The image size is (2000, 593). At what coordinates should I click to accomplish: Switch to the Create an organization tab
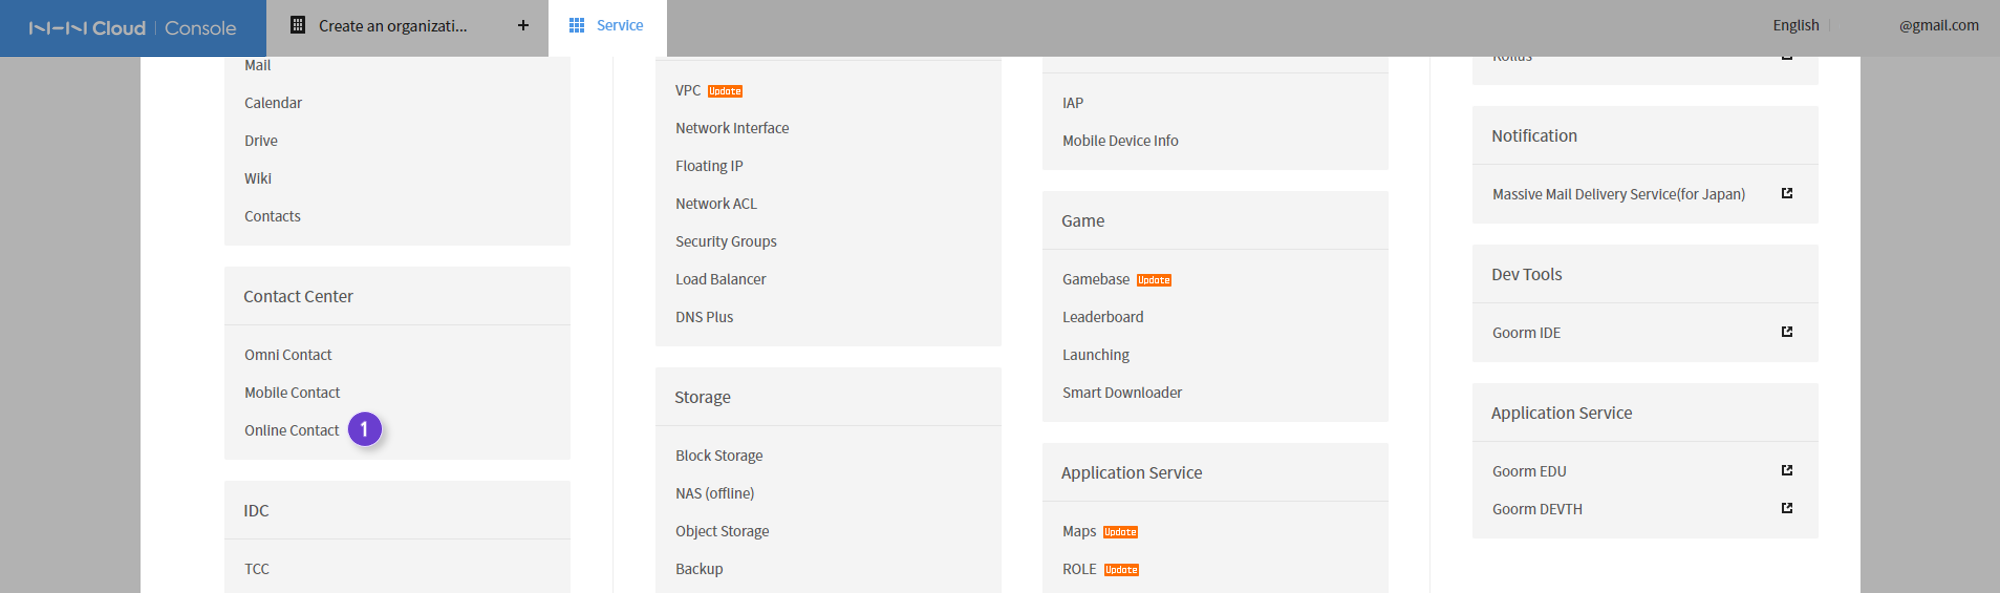tap(393, 26)
